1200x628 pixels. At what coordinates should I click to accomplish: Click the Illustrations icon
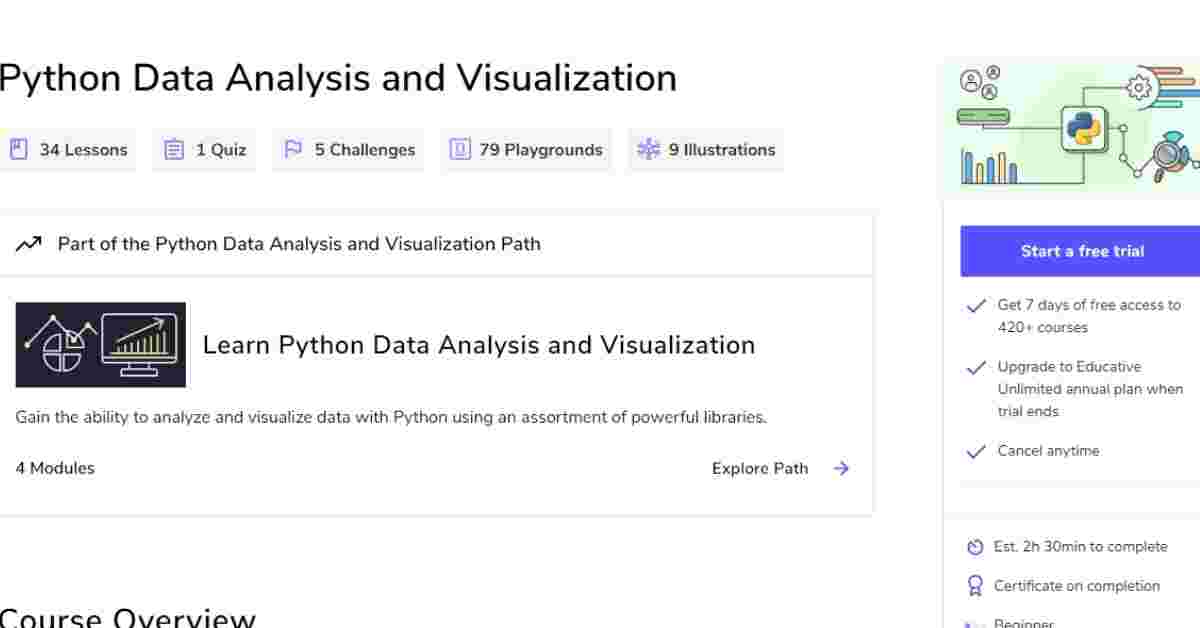tap(649, 150)
